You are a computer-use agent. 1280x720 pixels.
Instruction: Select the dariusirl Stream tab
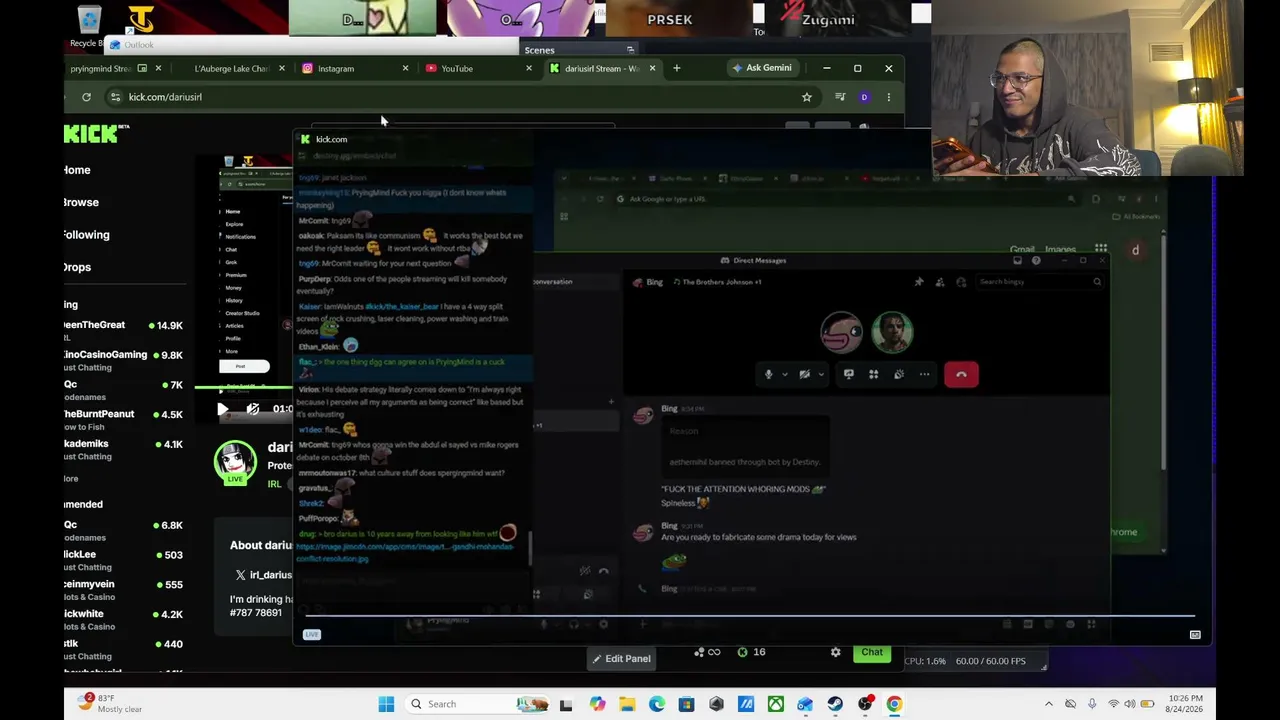[x=602, y=69]
